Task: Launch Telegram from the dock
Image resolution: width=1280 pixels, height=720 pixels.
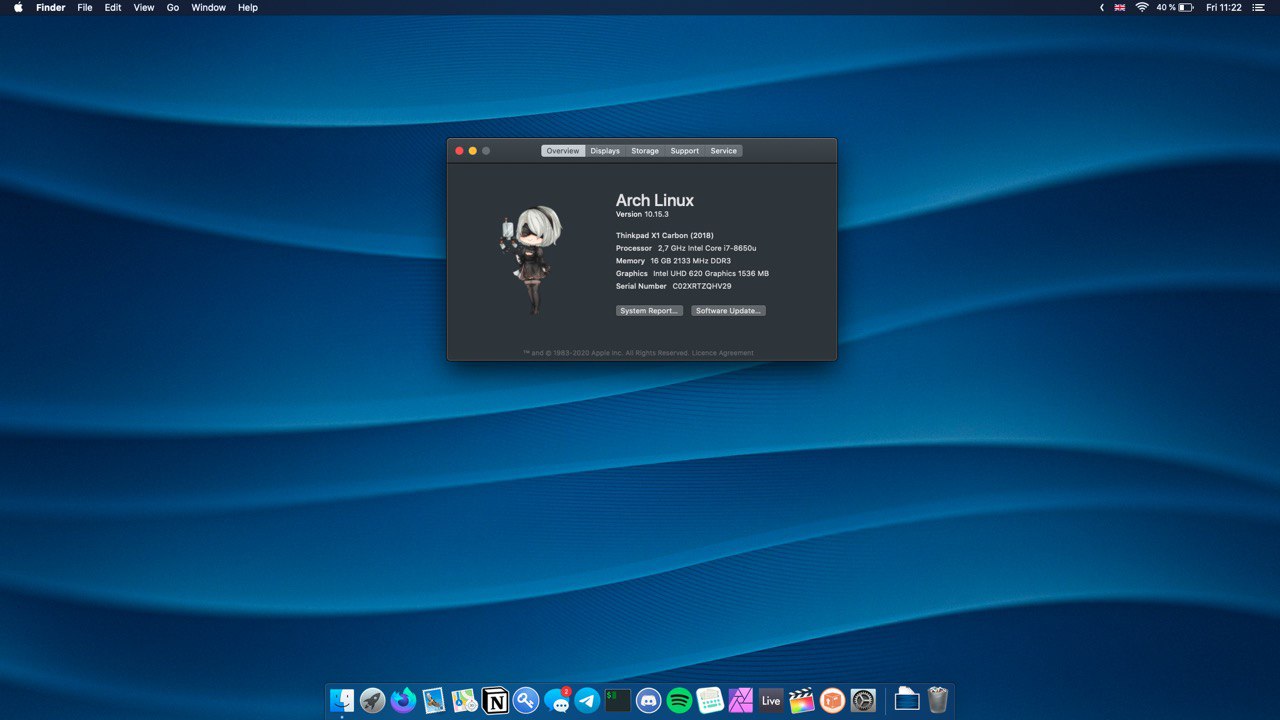Action: click(x=587, y=701)
